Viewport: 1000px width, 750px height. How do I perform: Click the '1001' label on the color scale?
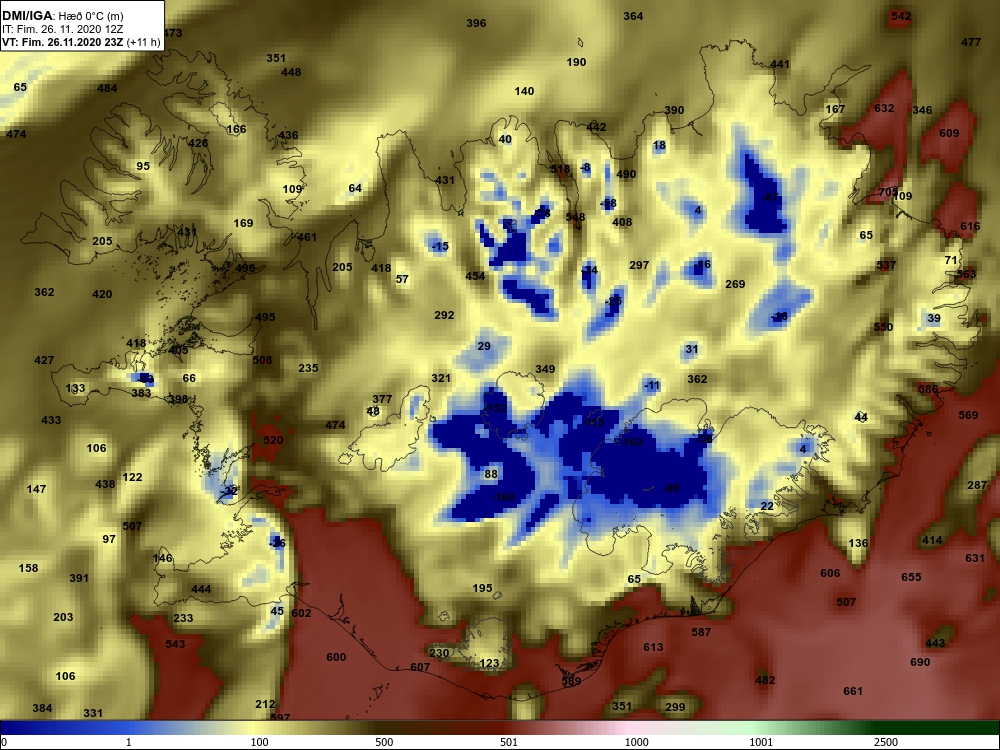(761, 742)
